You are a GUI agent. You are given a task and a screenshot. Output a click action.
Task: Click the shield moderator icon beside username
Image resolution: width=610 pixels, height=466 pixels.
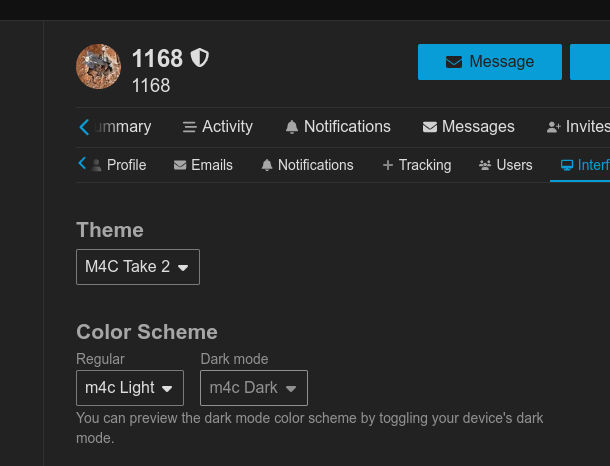tap(200, 58)
